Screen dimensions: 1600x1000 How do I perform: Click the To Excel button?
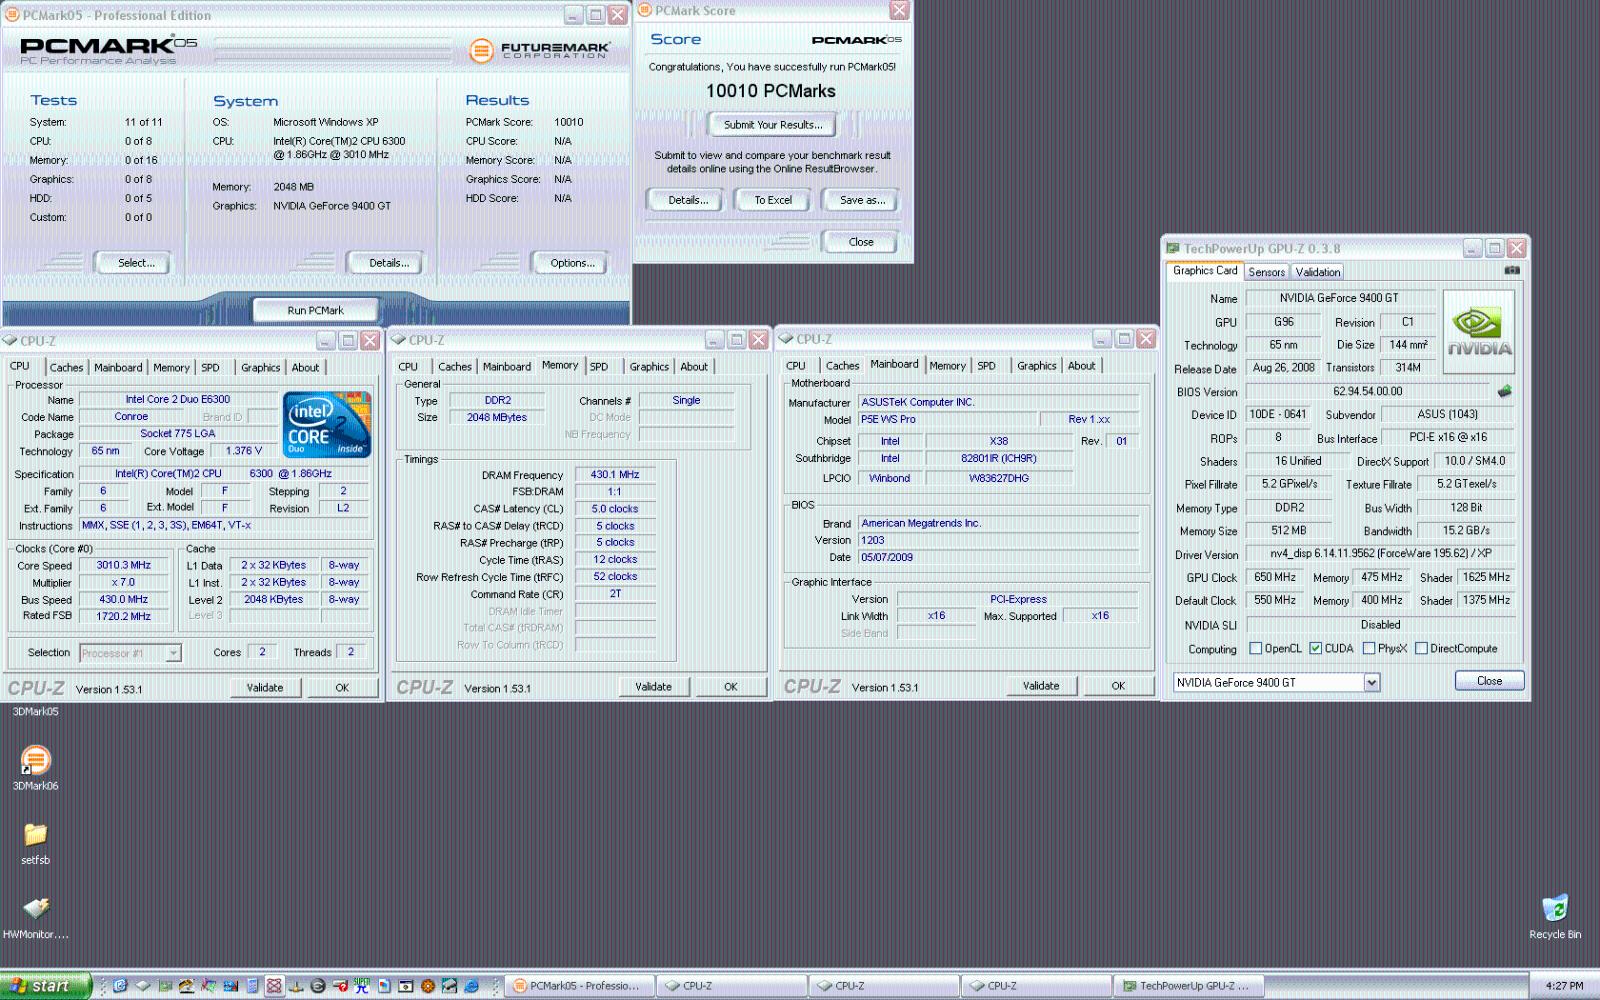pos(772,200)
